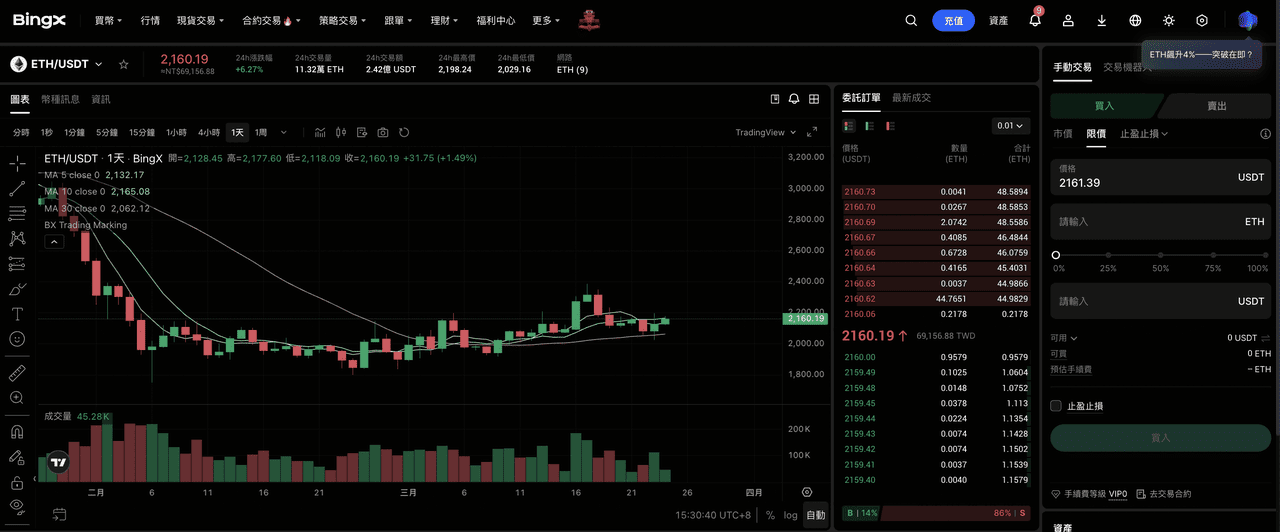Viewport: 1280px width, 532px height.
Task: Enable the 止盈止損 checkbox
Action: [x=1056, y=406]
